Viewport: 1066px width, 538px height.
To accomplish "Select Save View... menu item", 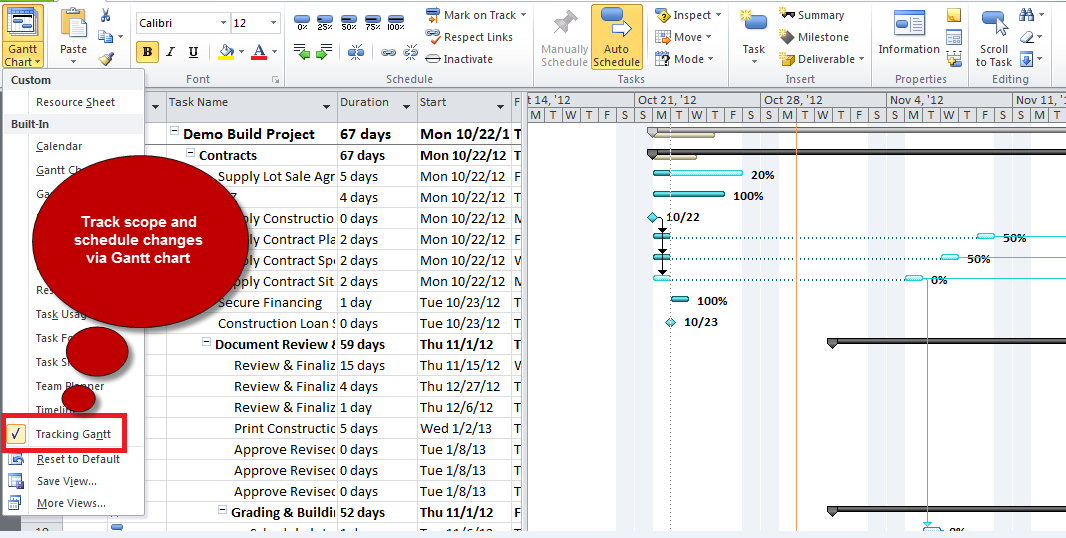I will 67,481.
